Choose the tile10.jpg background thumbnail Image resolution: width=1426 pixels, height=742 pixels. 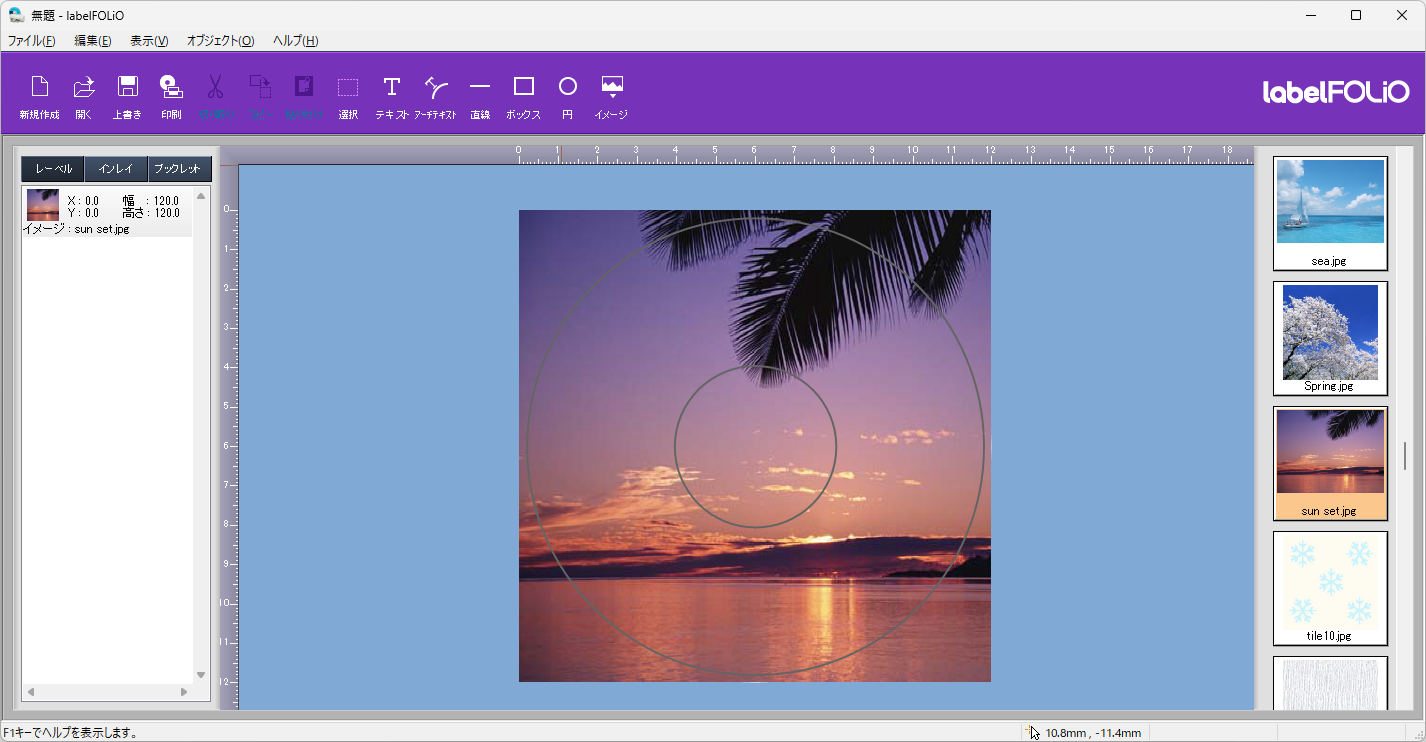(1330, 588)
